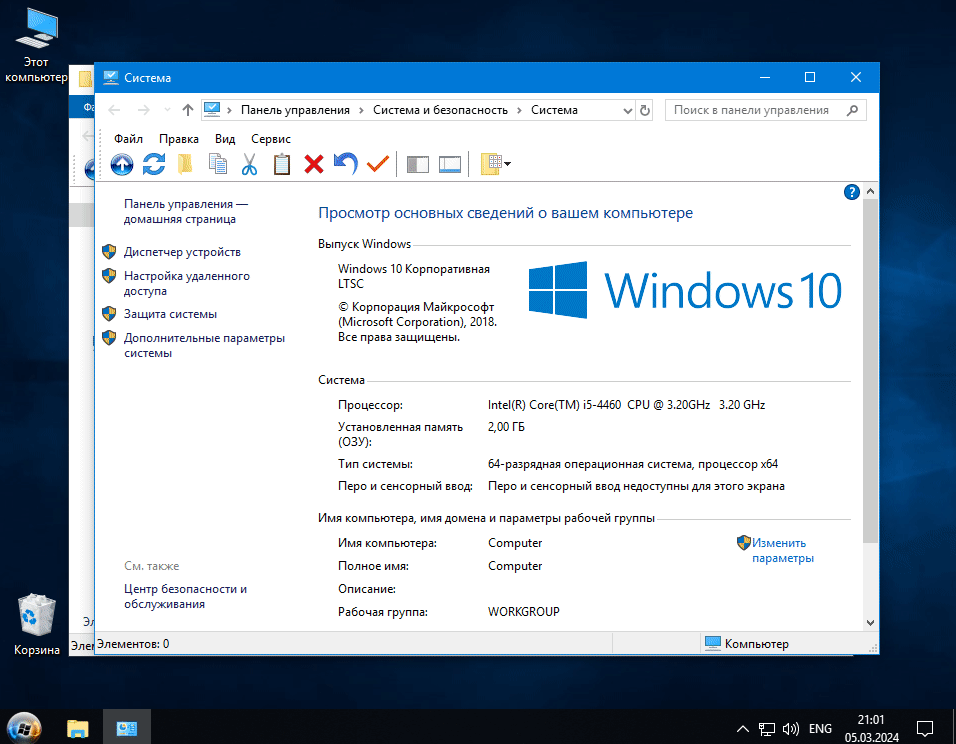This screenshot has height=744, width=956.
Task: Open Дополнительные параметры системы link
Action: pyautogui.click(x=204, y=346)
